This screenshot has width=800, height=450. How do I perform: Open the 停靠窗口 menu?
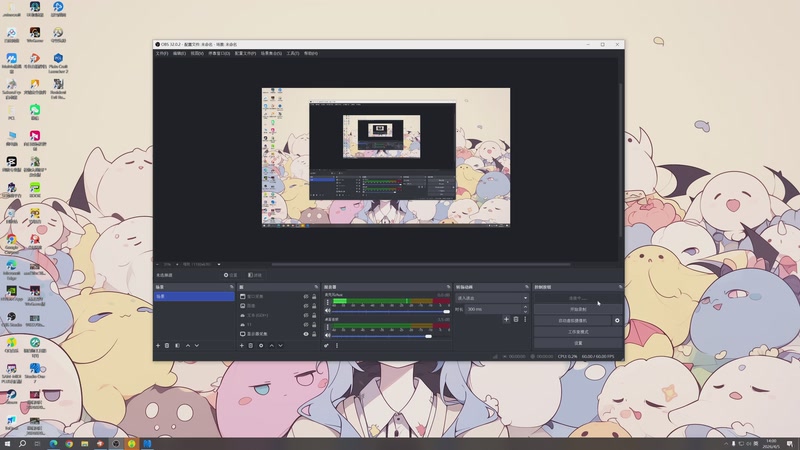click(219, 53)
